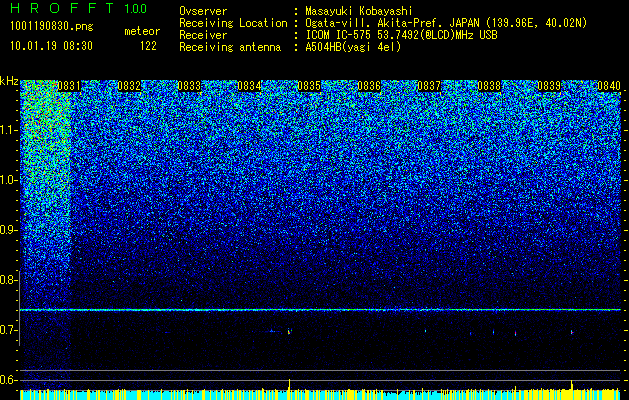Click the 0832 time marker
Viewport: 629px width, 400px height.
click(129, 86)
